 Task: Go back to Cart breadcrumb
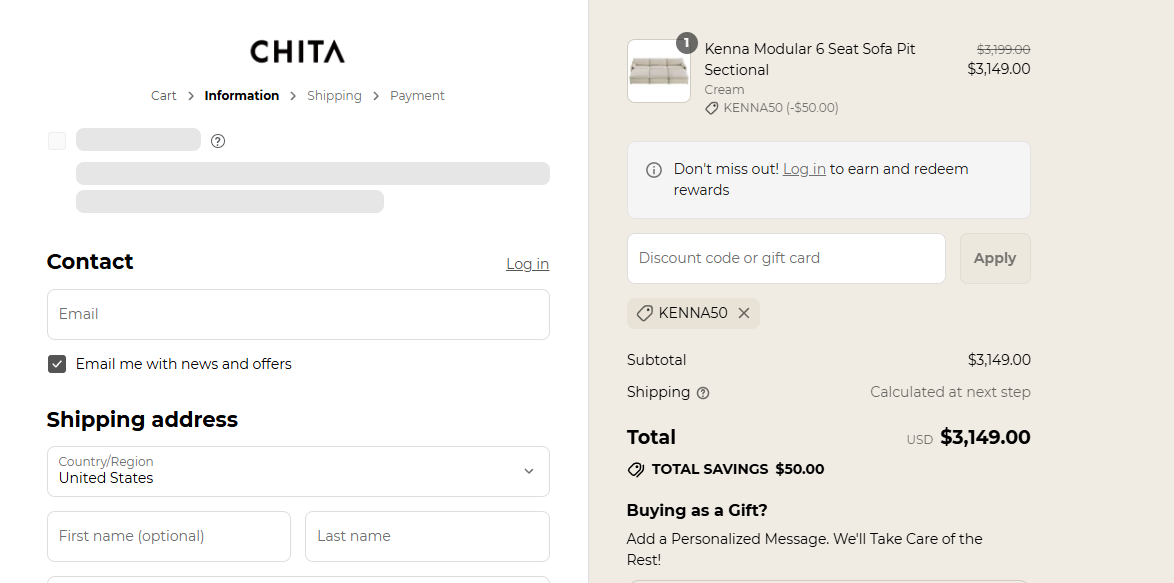(x=163, y=96)
